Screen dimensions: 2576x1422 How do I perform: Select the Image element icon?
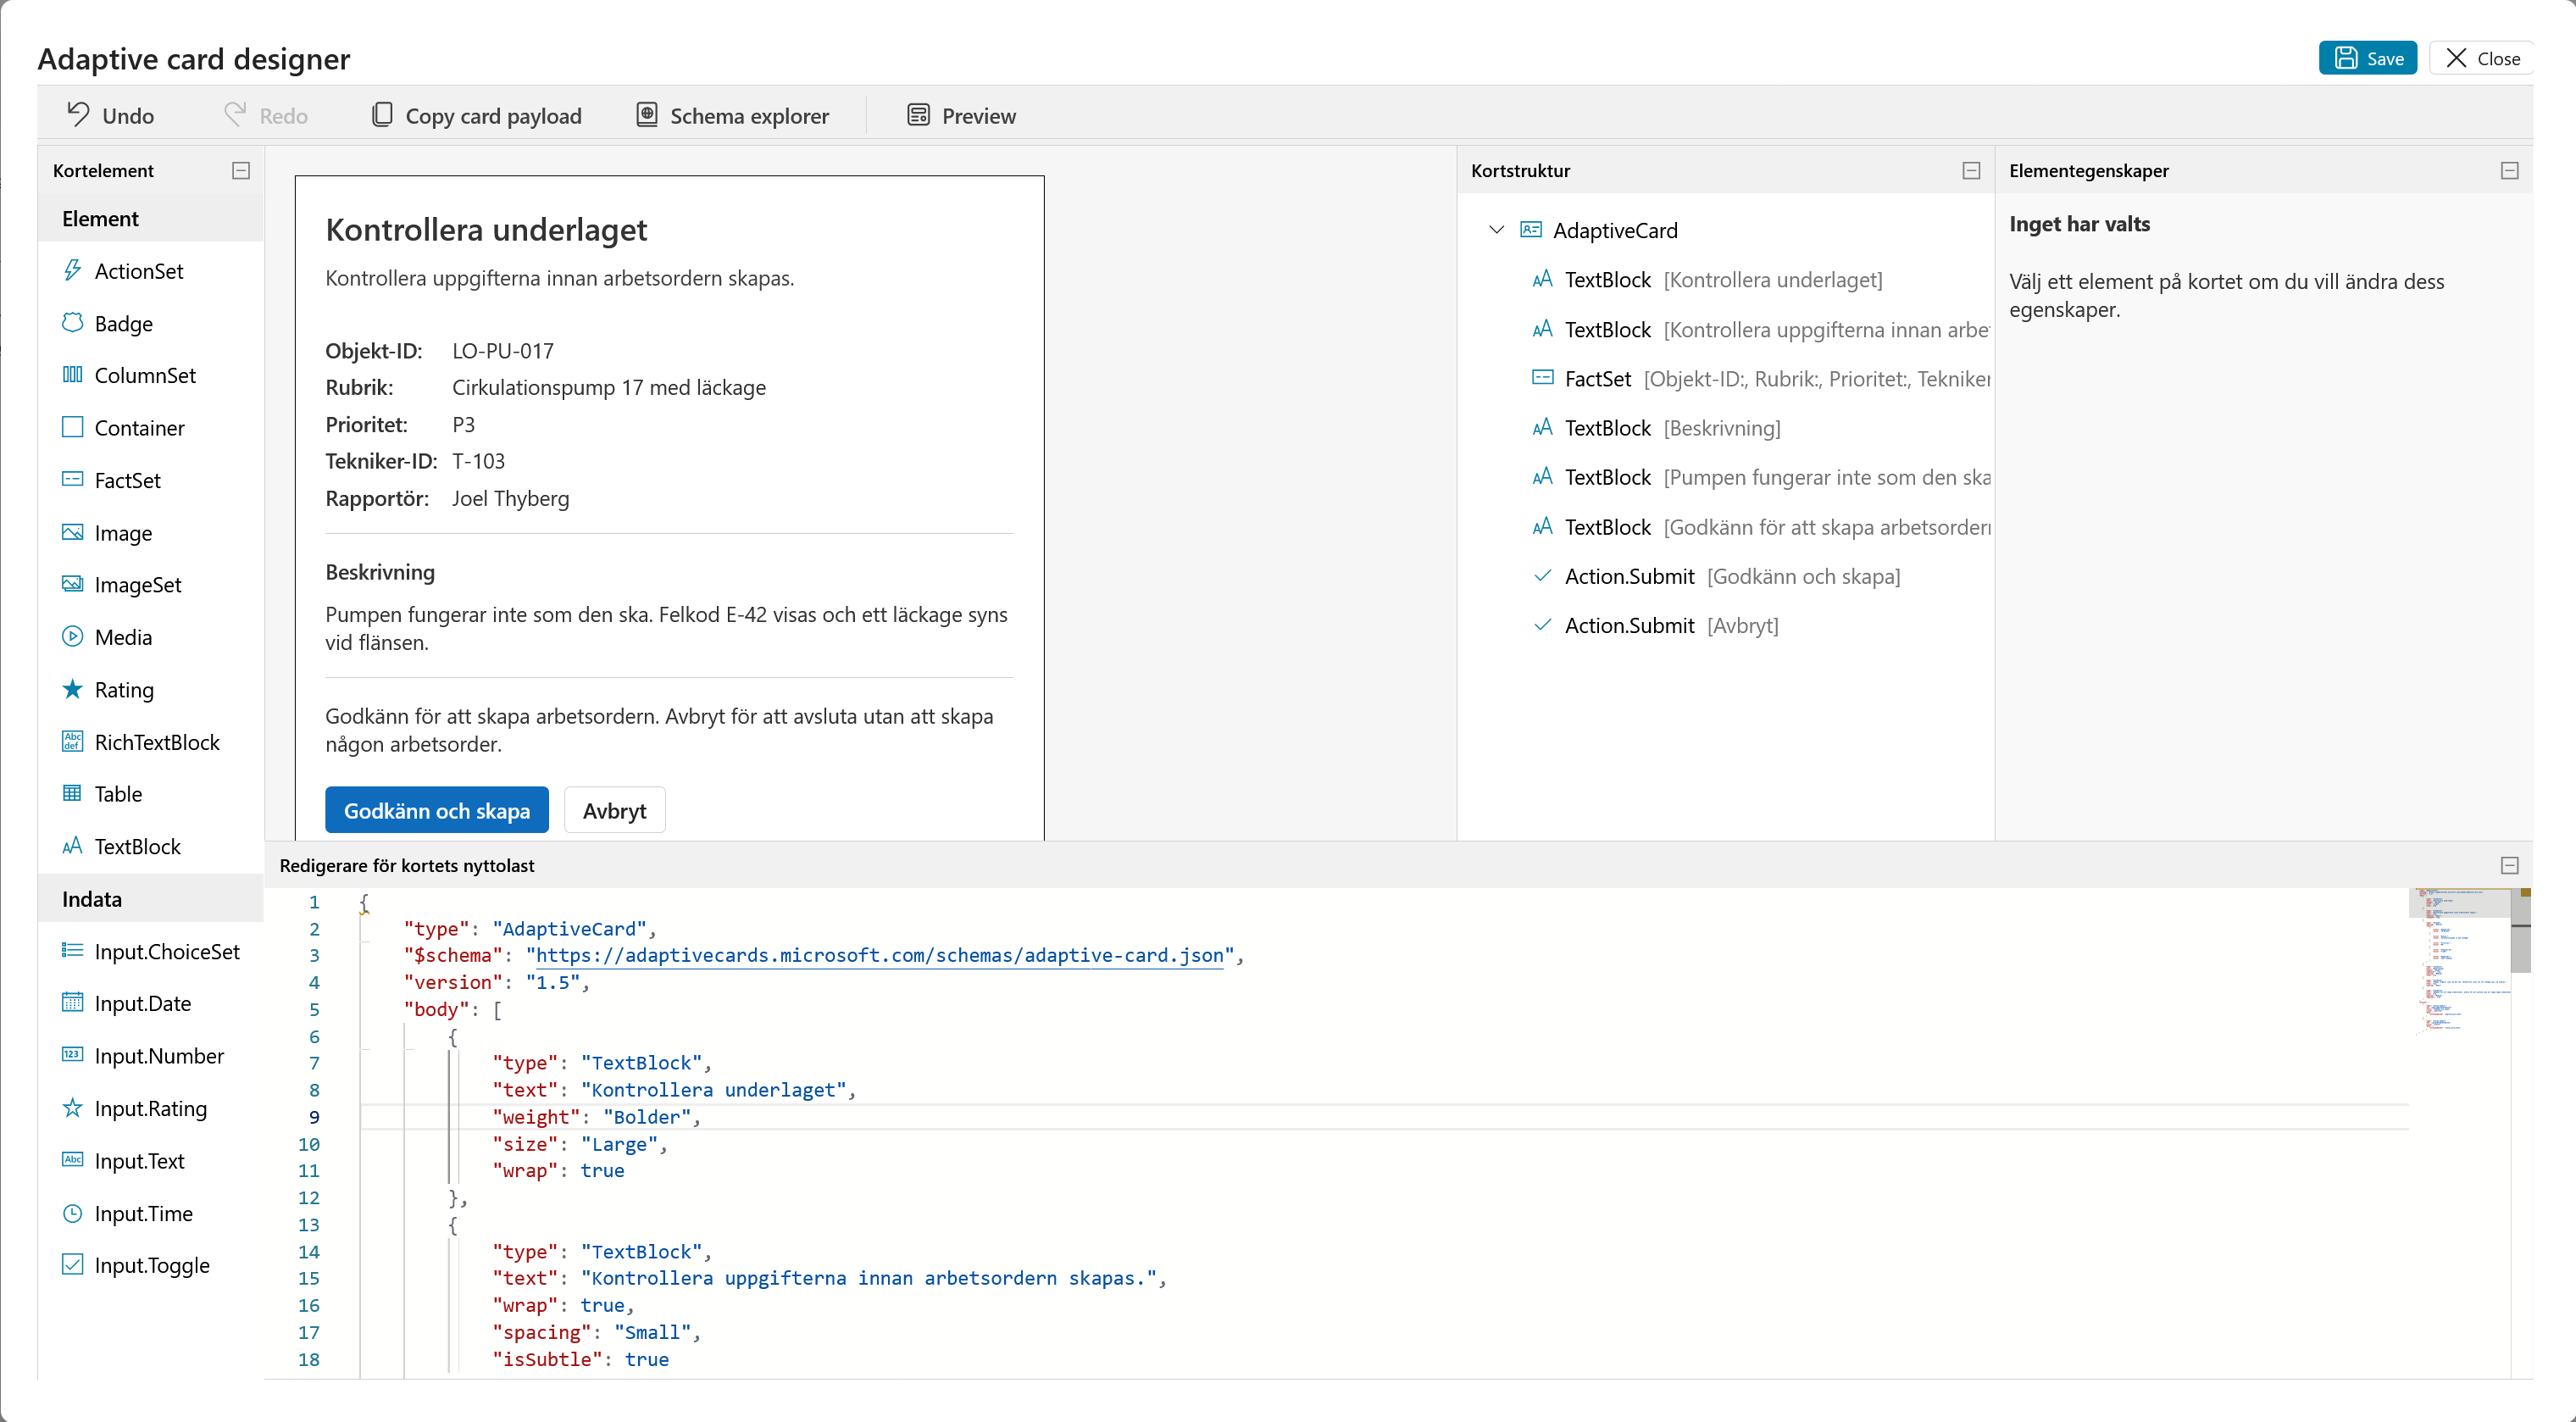pos(72,533)
